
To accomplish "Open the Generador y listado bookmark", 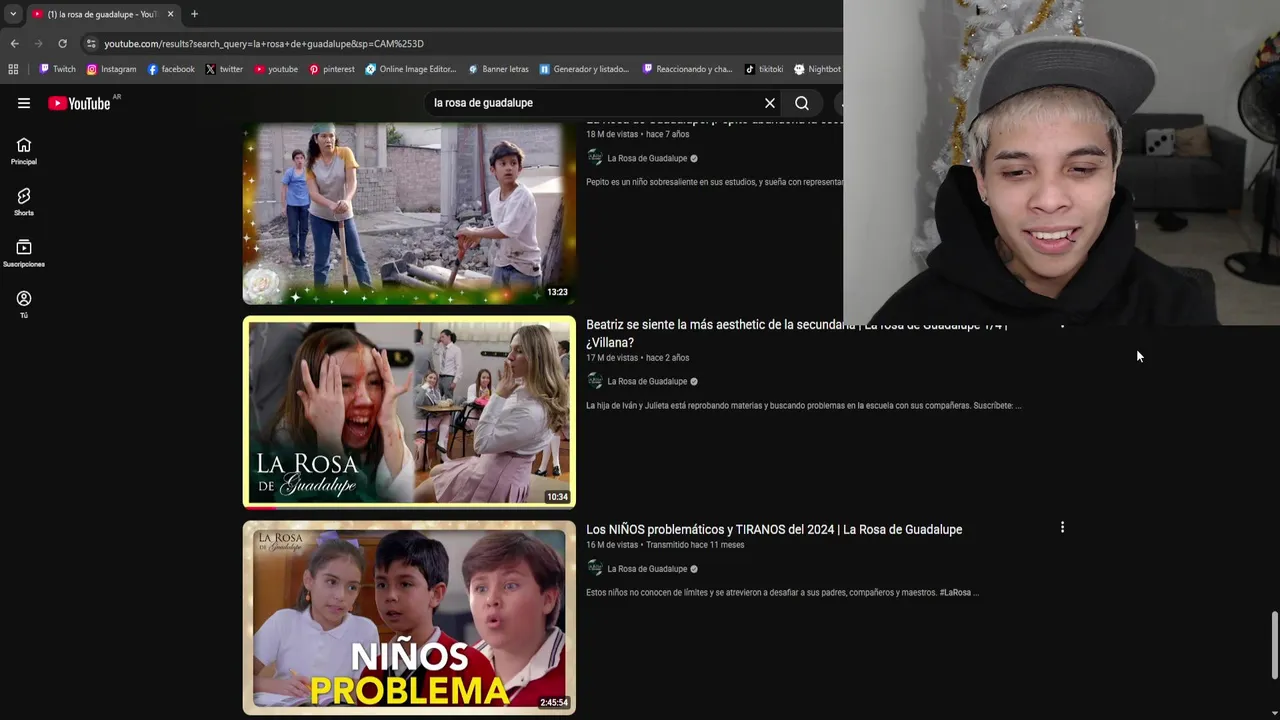I will (584, 69).
